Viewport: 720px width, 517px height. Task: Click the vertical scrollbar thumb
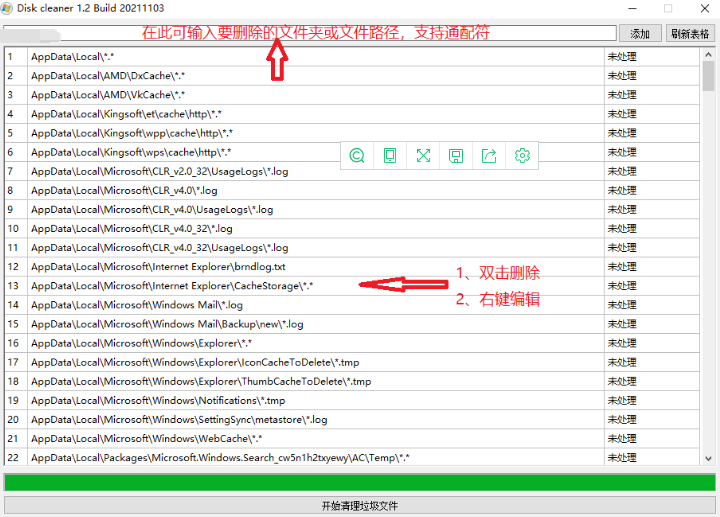[x=708, y=76]
